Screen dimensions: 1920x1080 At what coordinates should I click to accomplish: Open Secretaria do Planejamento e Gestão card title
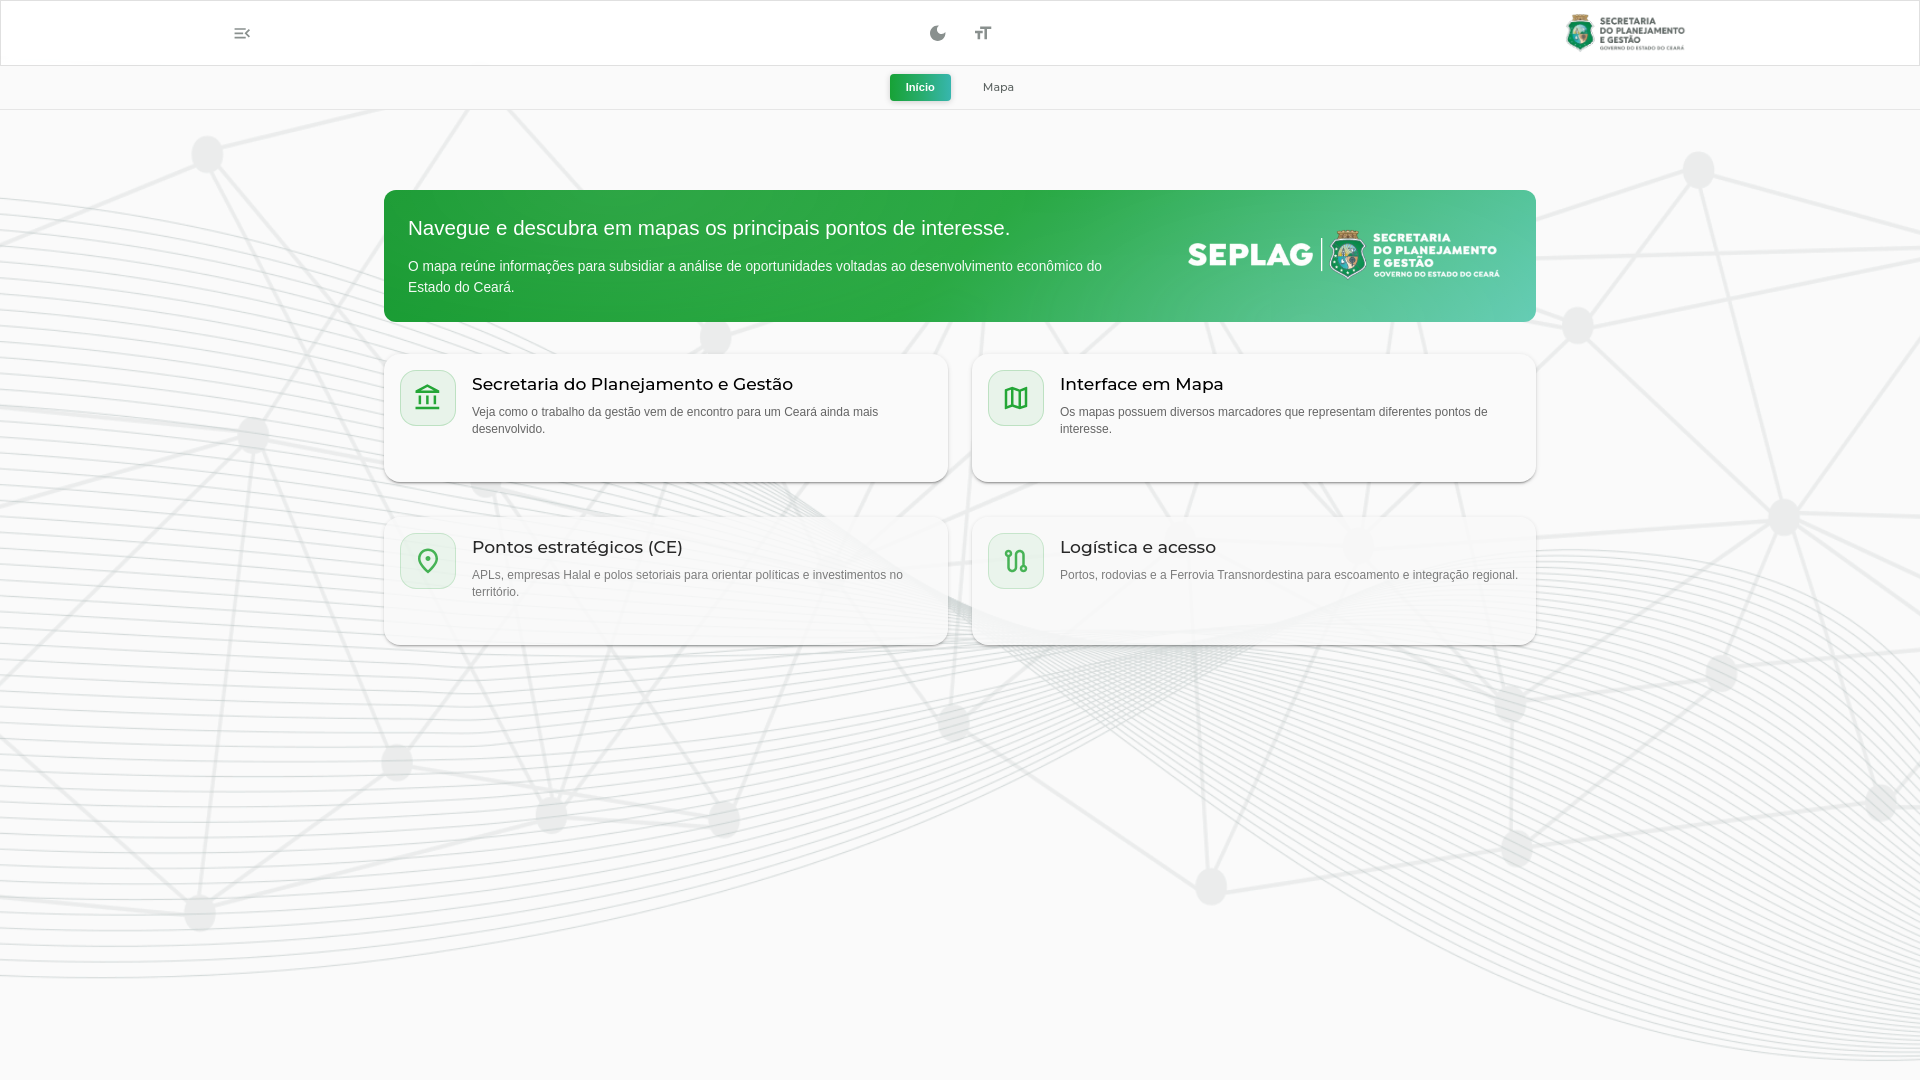tap(632, 384)
